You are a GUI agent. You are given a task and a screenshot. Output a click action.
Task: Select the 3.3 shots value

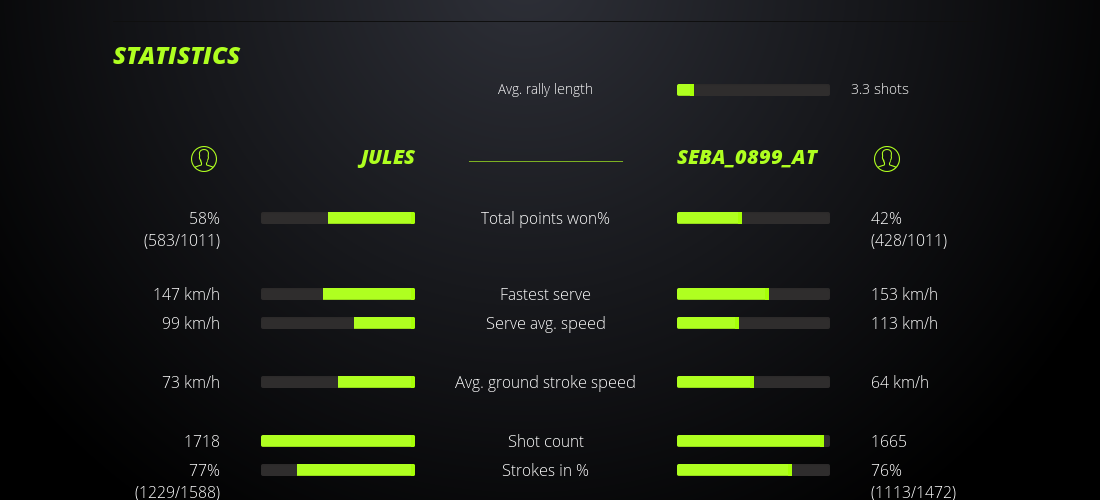click(x=880, y=89)
